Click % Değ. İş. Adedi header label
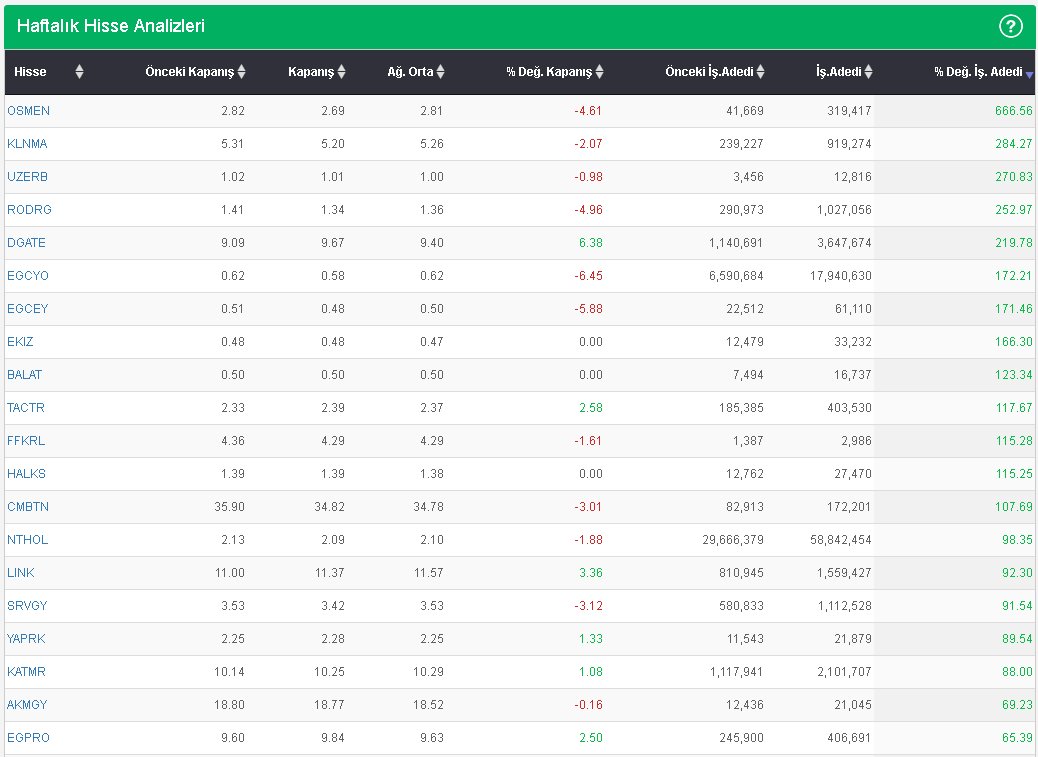 [978, 71]
